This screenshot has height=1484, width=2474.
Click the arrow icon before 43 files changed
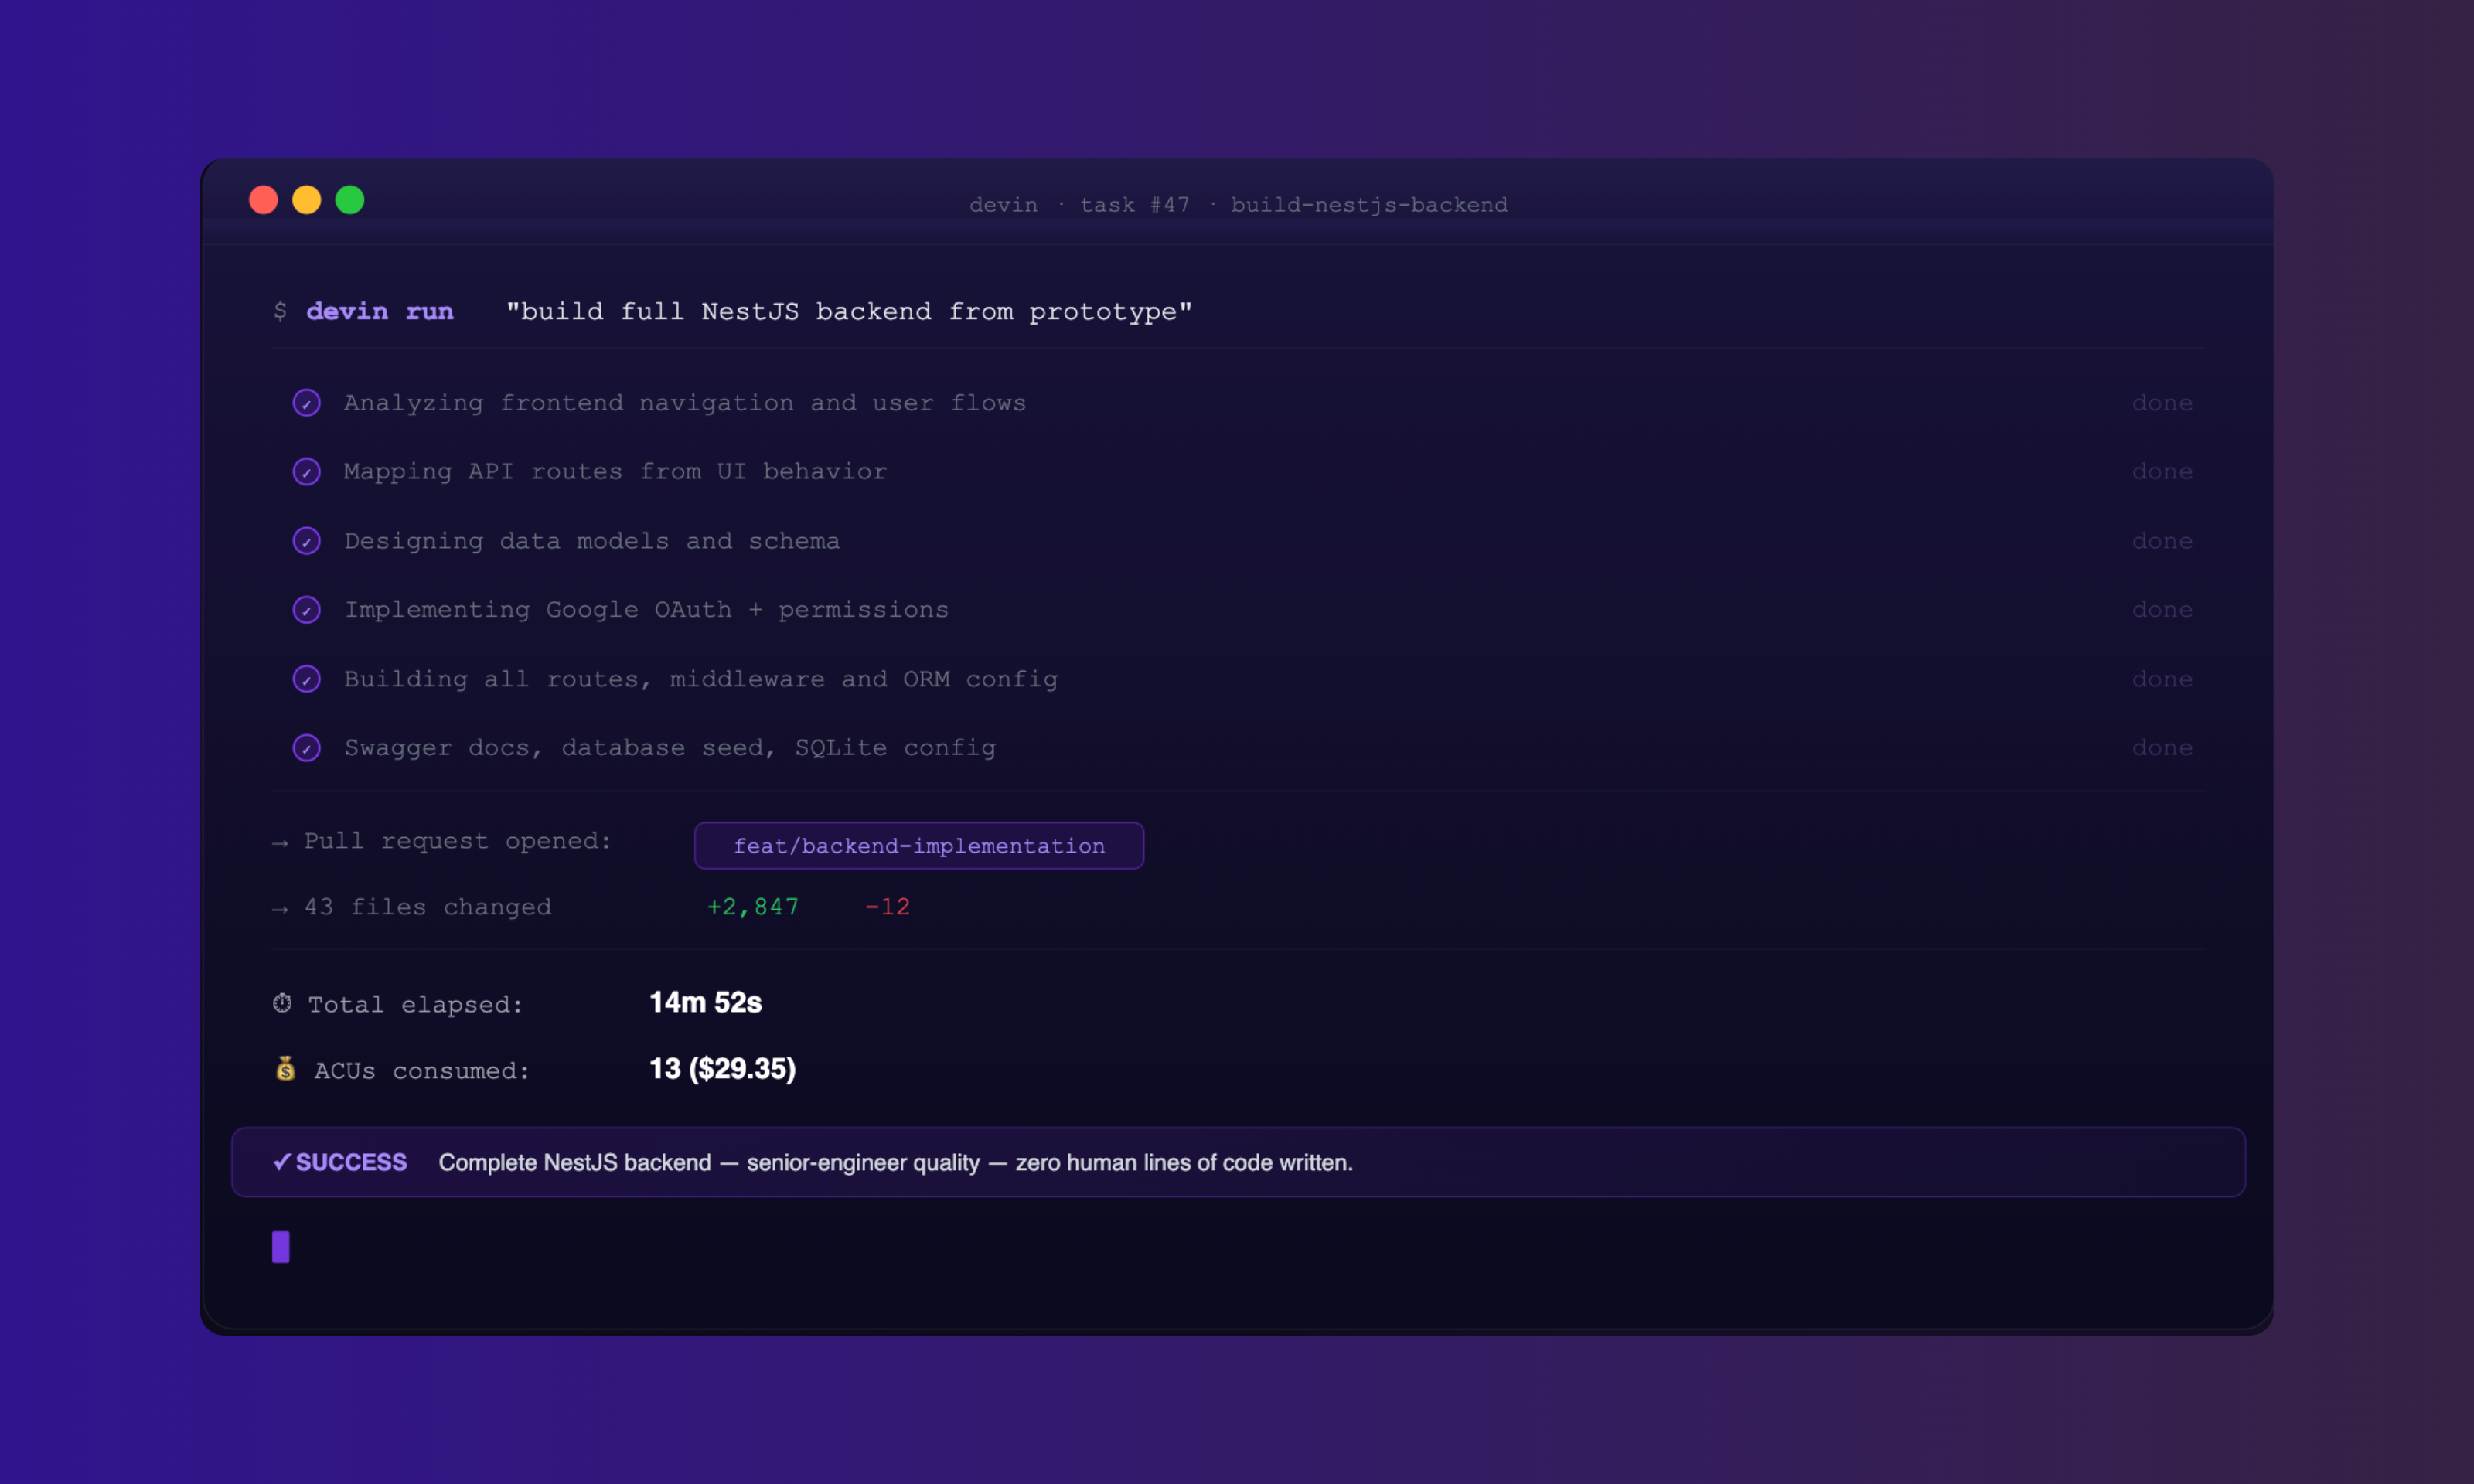279,908
